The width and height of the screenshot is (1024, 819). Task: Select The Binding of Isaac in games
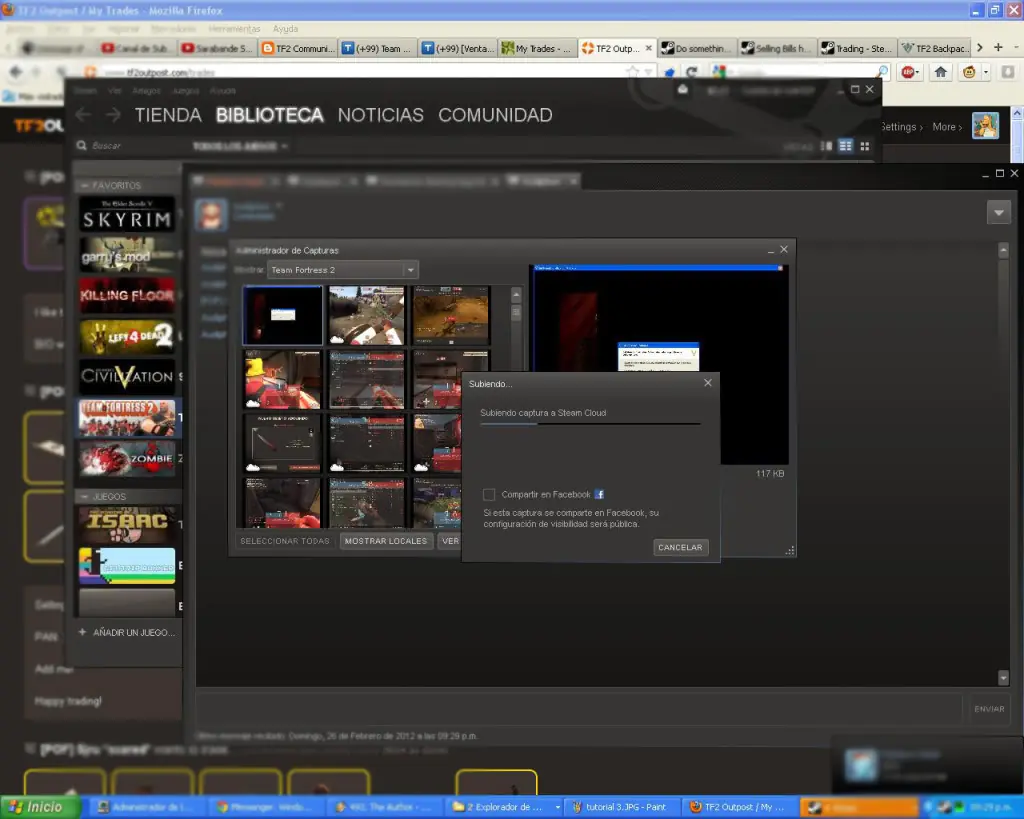click(127, 525)
